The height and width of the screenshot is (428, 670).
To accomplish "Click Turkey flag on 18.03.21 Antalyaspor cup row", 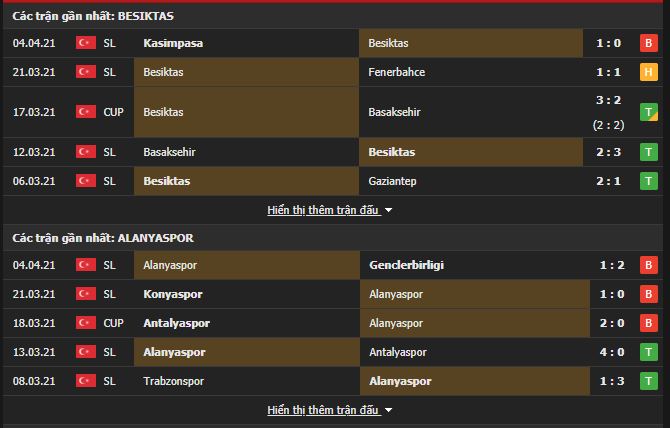I will tap(86, 323).
